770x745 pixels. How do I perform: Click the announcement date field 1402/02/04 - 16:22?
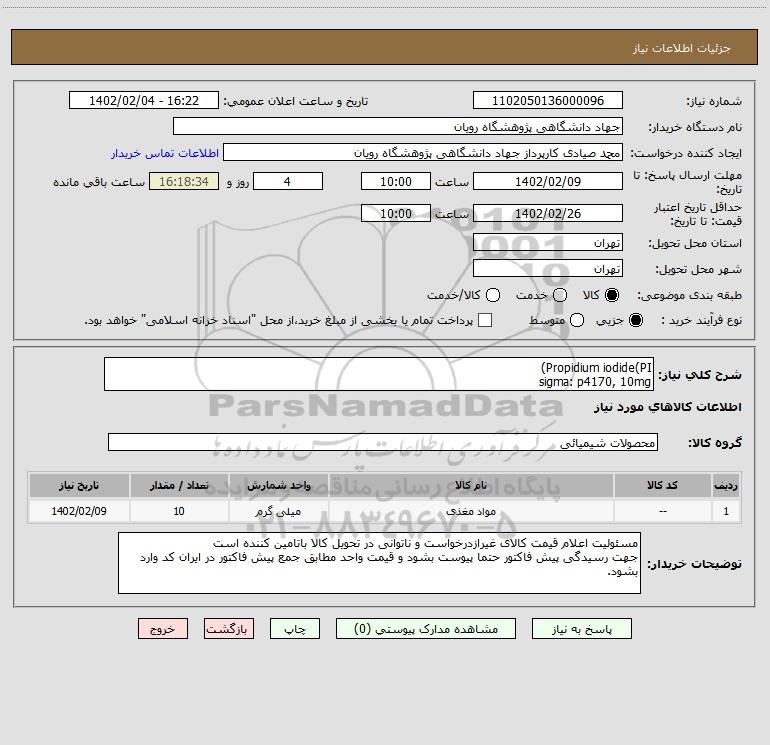144,100
